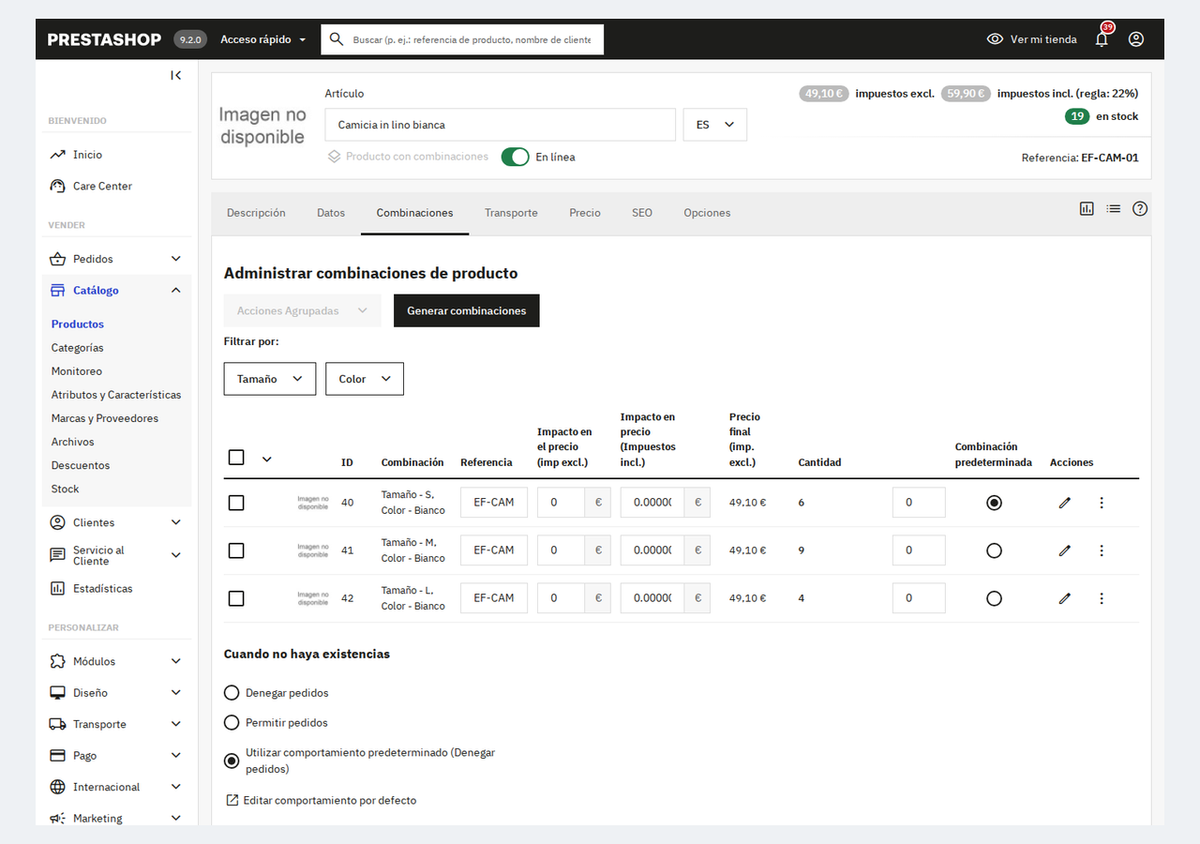The image size is (1200, 844).
Task: Go to Descuentos in catalog menu
Action: point(81,465)
